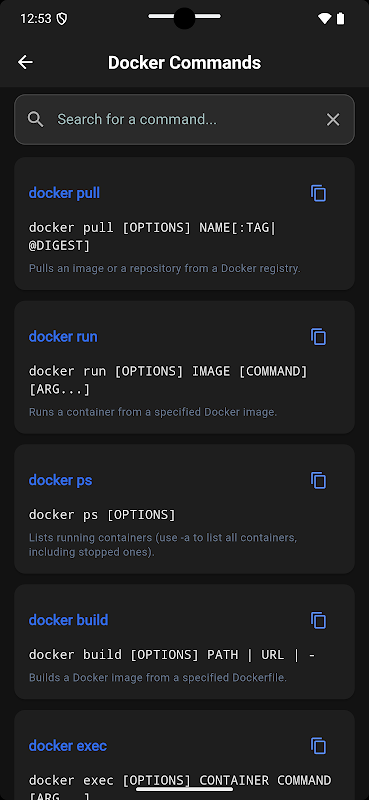Tap the shield icon in status bar
The width and height of the screenshot is (369, 800).
pyautogui.click(x=62, y=19)
